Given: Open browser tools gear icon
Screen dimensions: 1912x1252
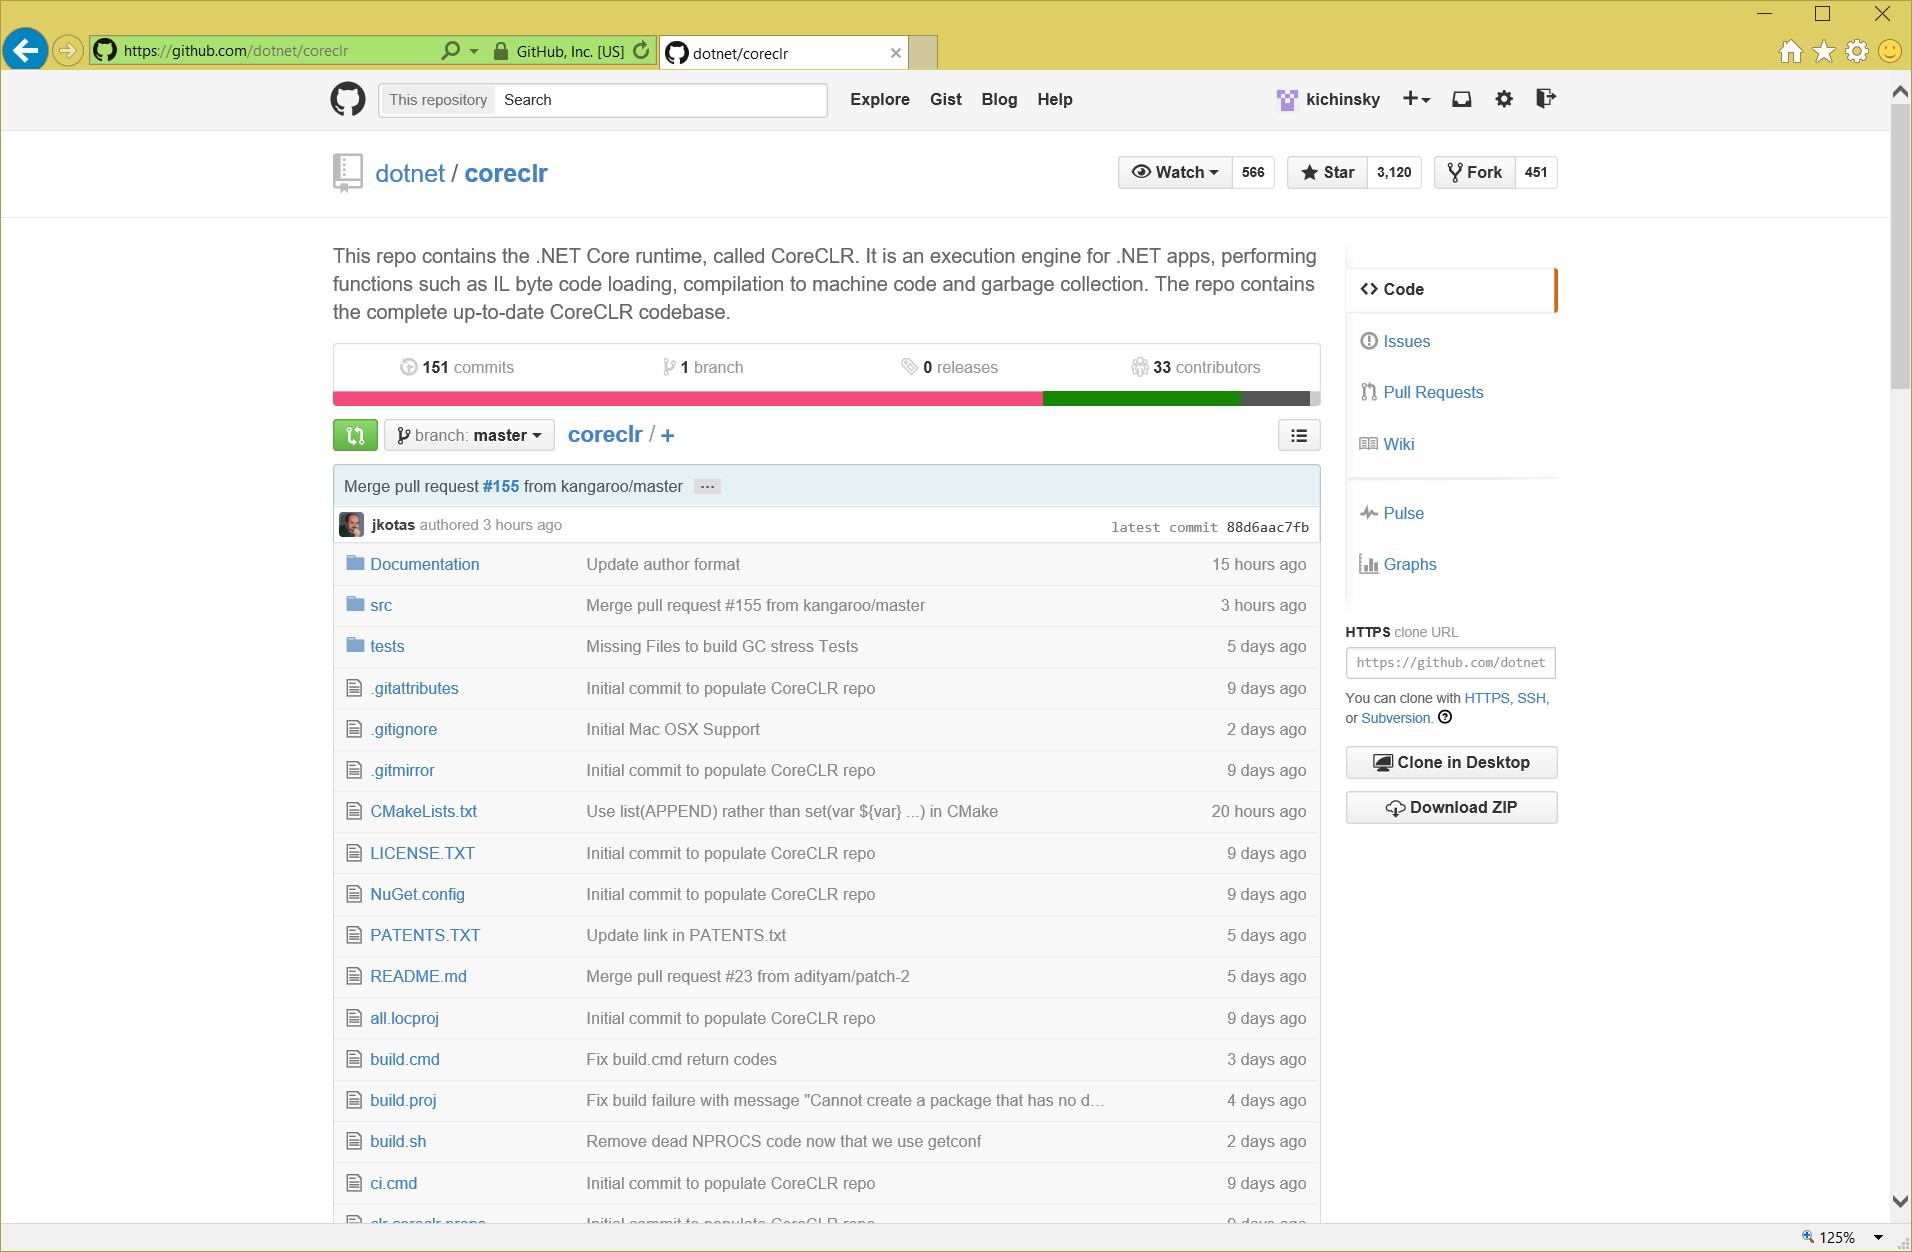Looking at the screenshot, I should click(1857, 51).
